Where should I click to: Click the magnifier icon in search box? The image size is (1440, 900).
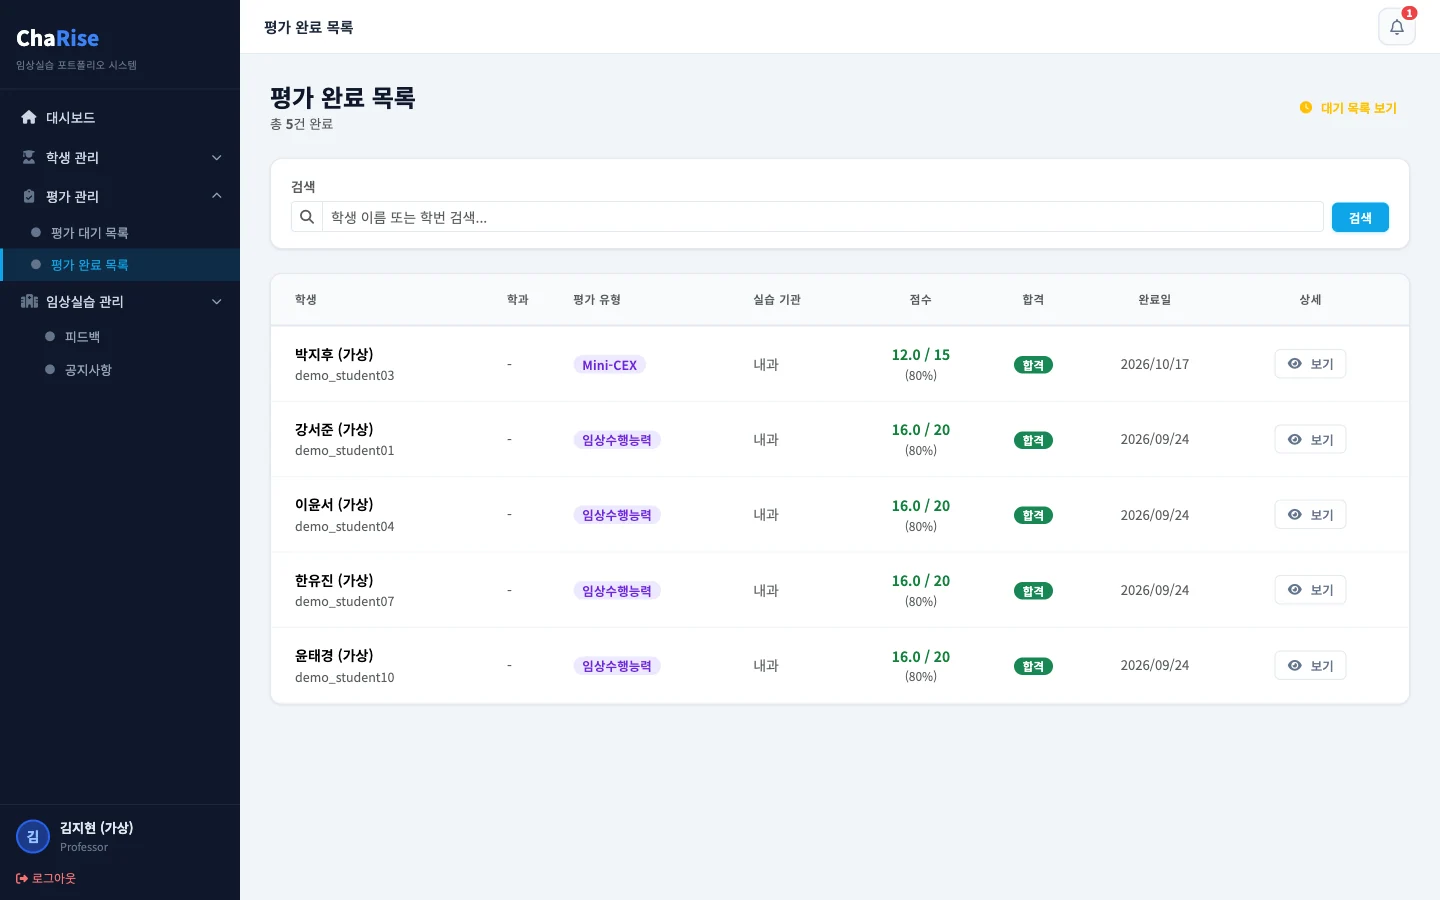pos(307,217)
